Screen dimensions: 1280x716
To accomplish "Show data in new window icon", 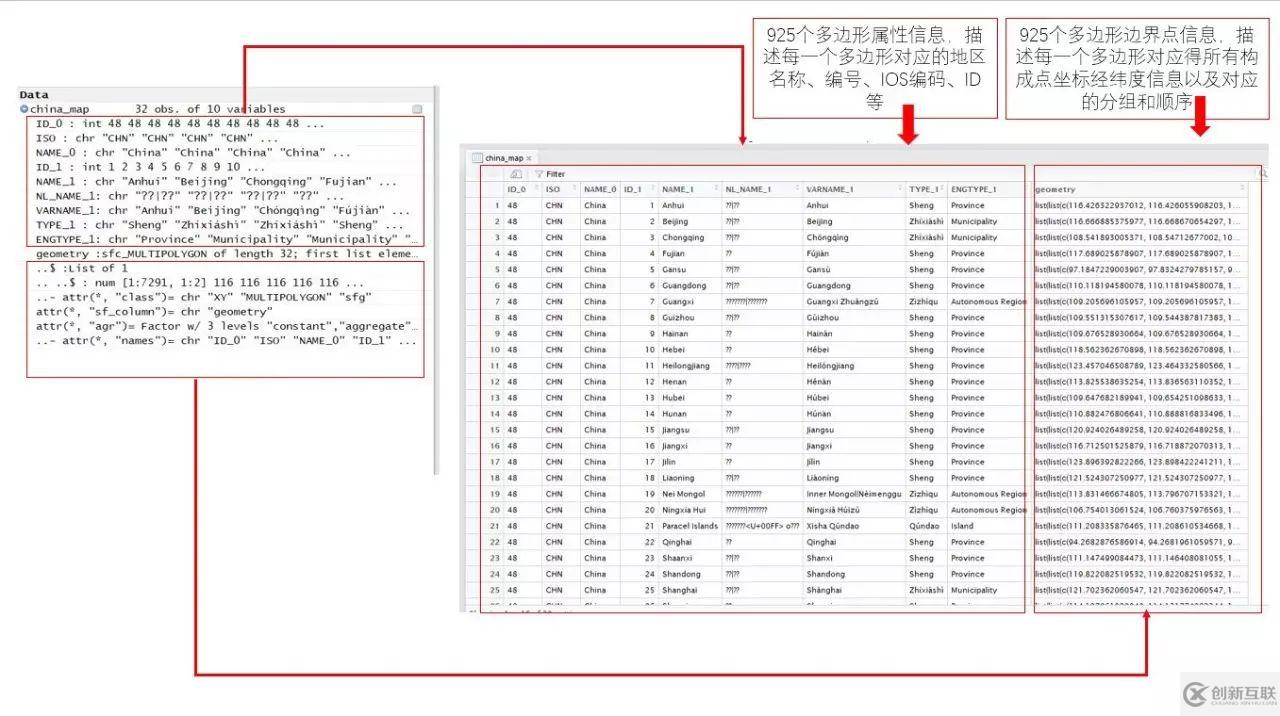I will click(516, 174).
